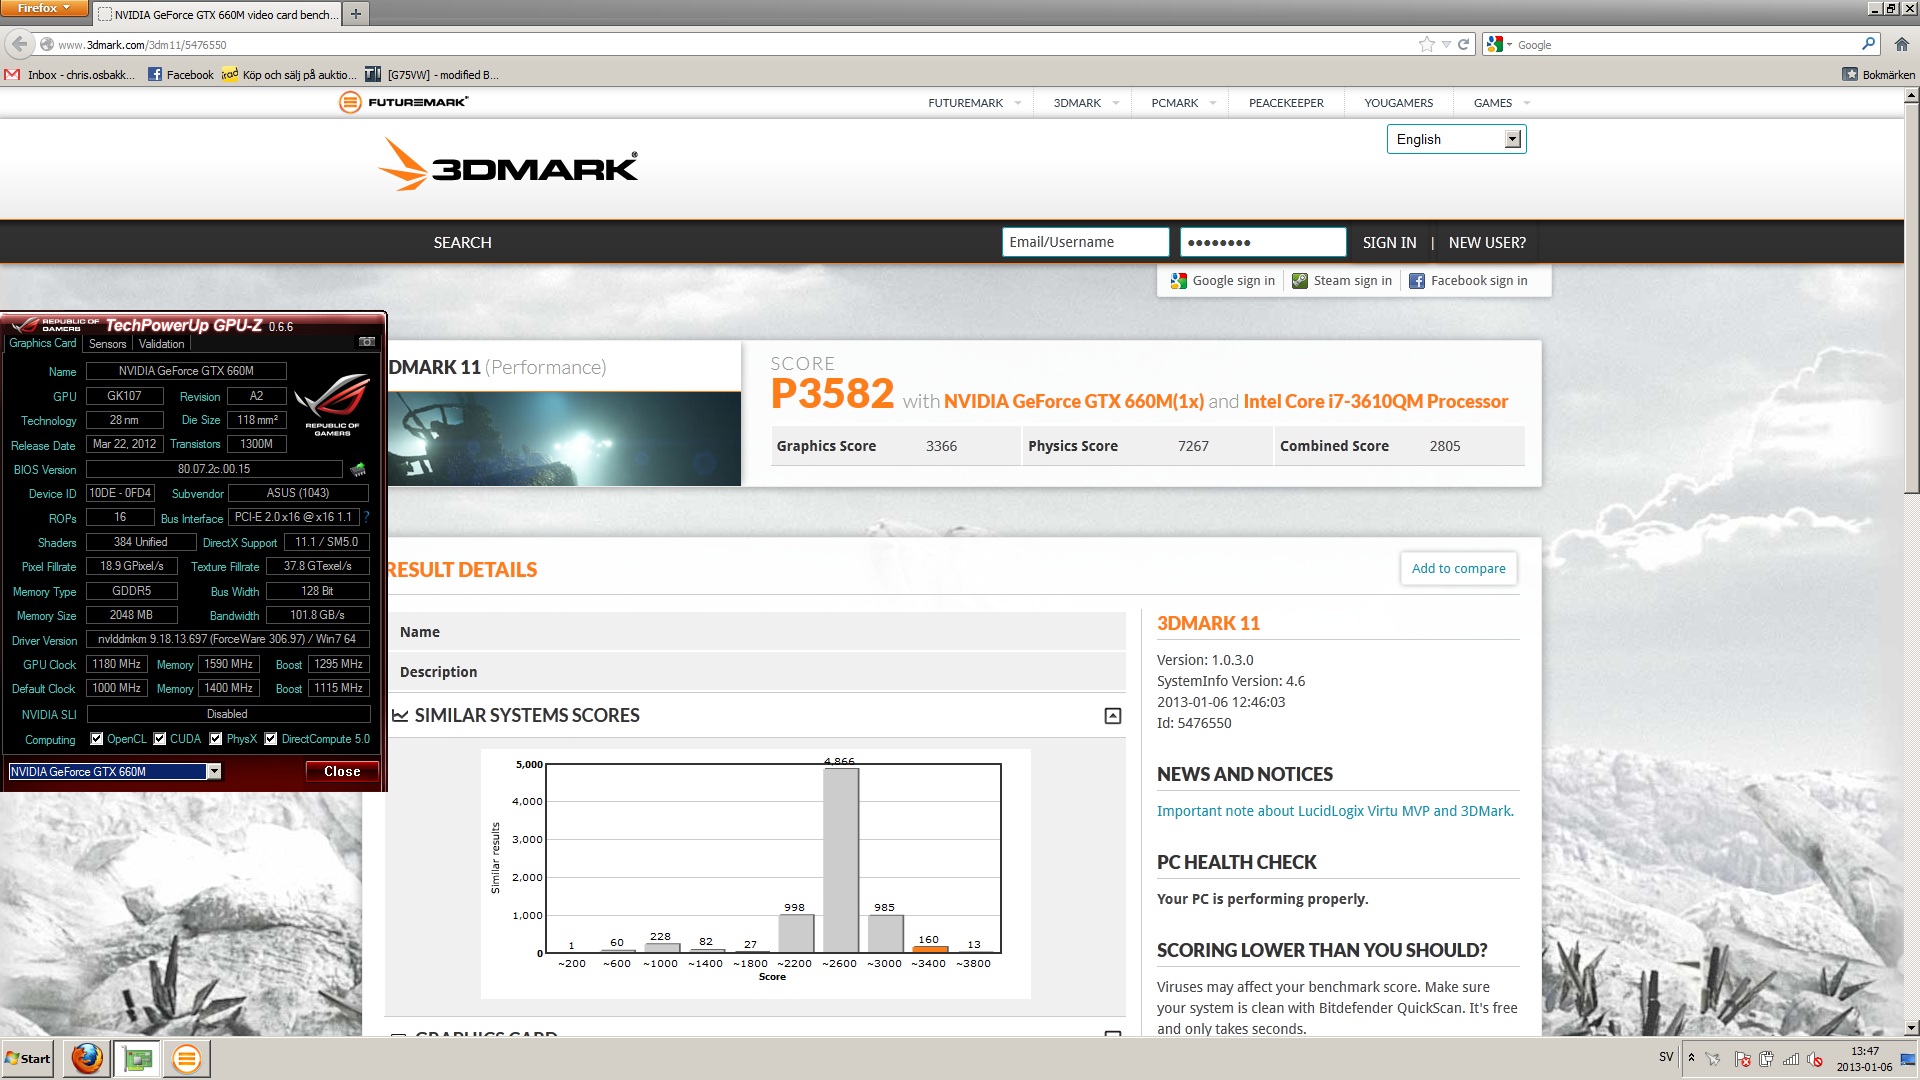The width and height of the screenshot is (1920, 1080).
Task: Open the Action Center flag tray icon
Action: (1743, 1059)
